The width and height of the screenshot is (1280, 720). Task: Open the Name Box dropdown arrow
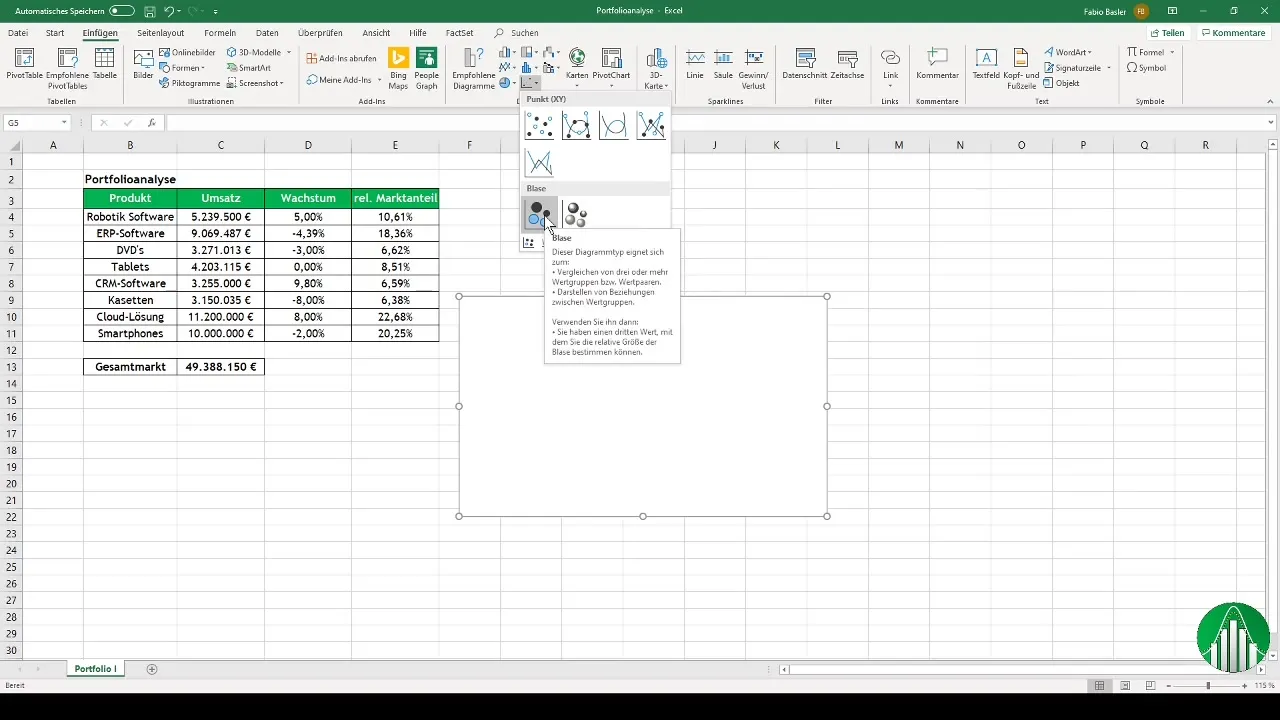(x=64, y=122)
